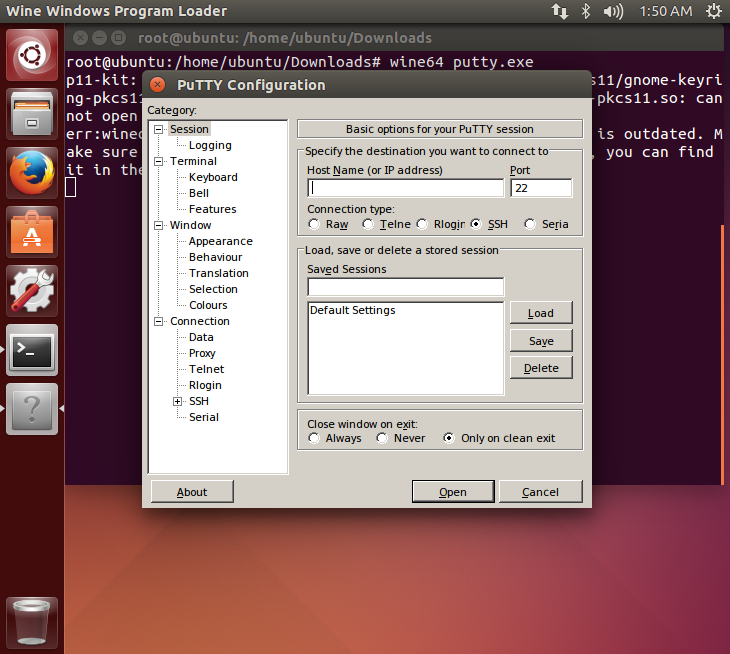730x654 pixels.
Task: Click the 1:50 AM clock indicator
Action: [666, 11]
